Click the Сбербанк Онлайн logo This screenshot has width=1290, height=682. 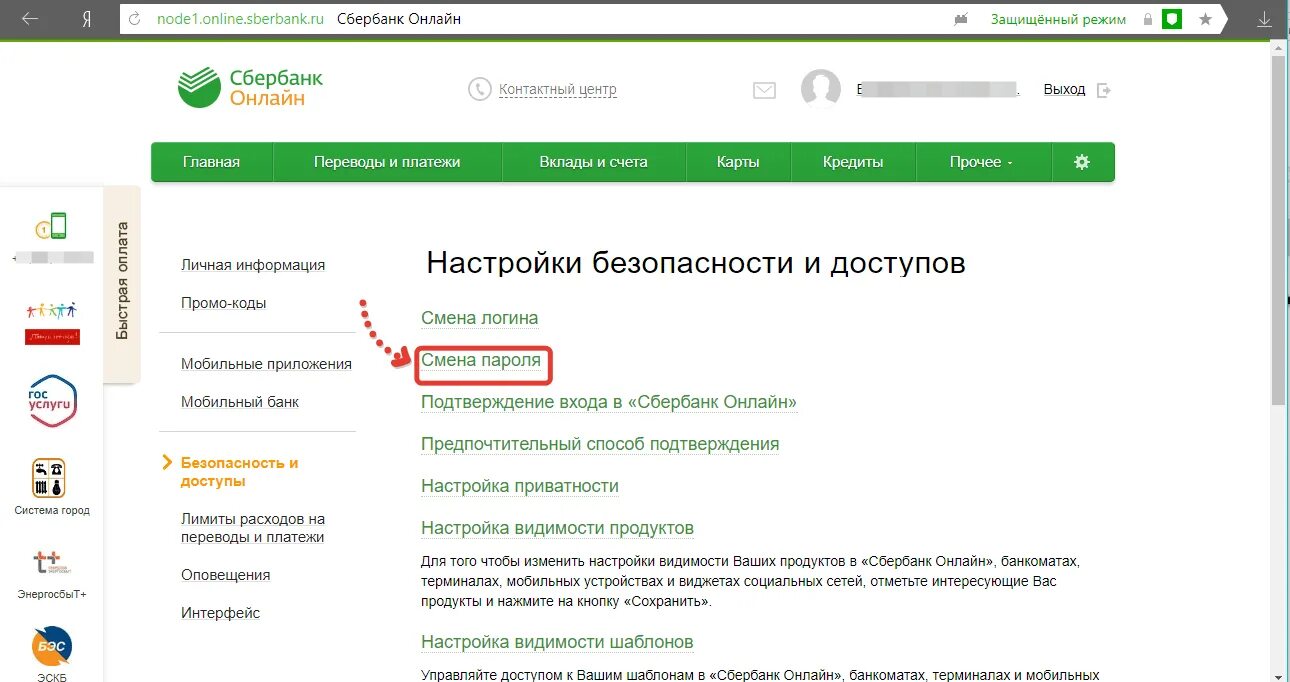(x=251, y=88)
